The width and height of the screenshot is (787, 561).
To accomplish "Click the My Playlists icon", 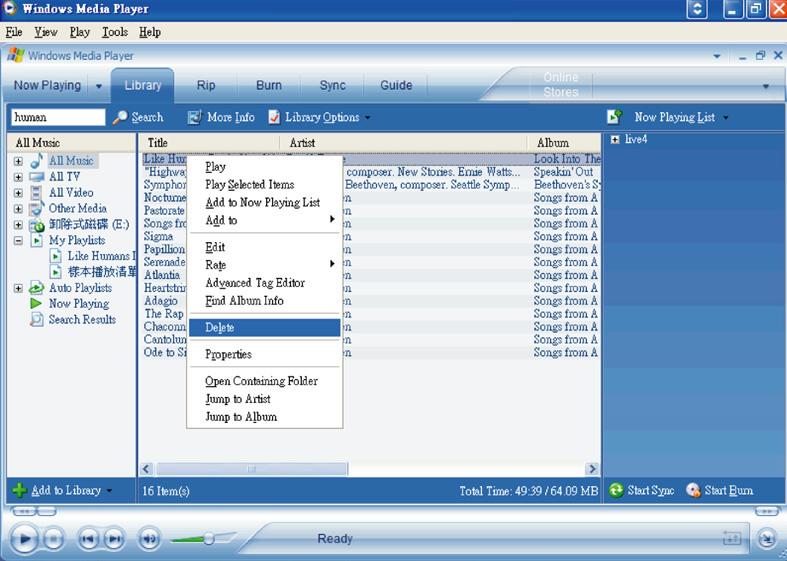I will [36, 240].
